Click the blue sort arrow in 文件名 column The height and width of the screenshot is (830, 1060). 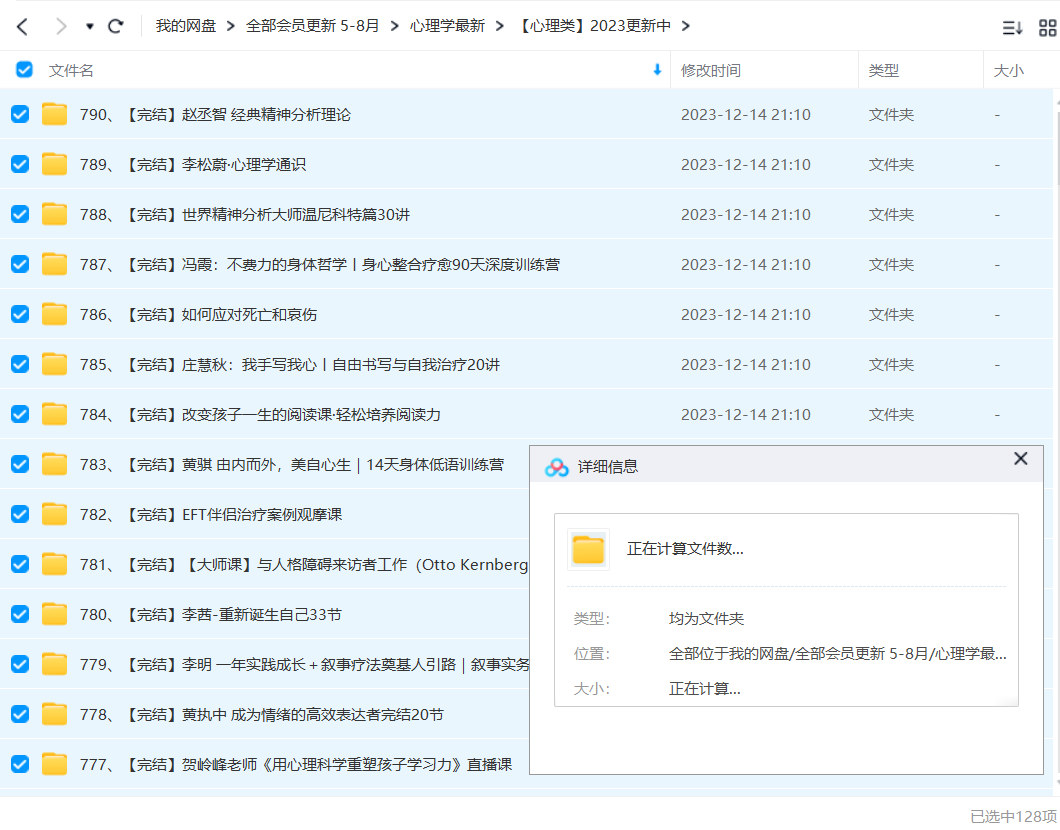[657, 70]
